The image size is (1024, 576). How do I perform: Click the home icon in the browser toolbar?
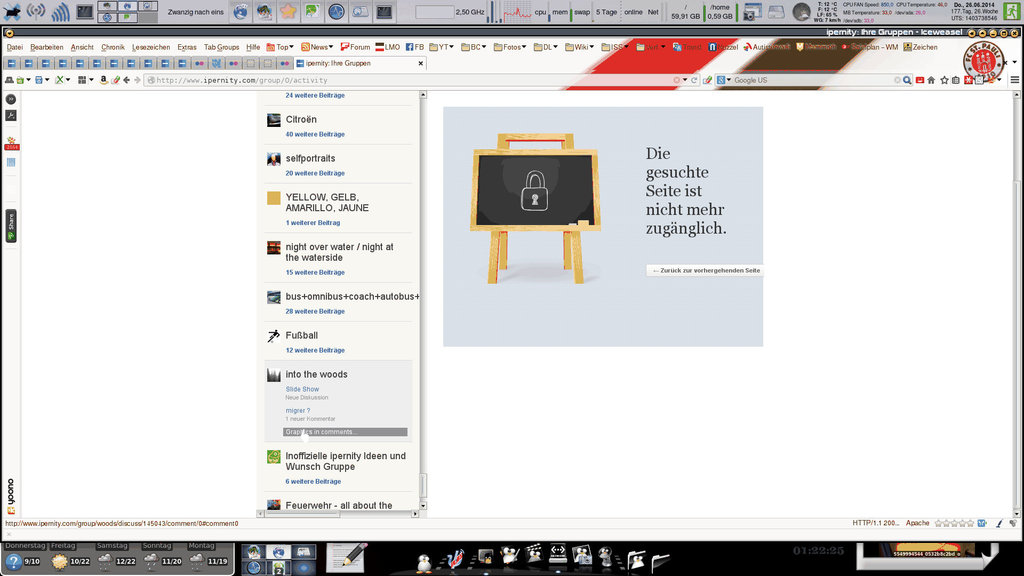931,80
